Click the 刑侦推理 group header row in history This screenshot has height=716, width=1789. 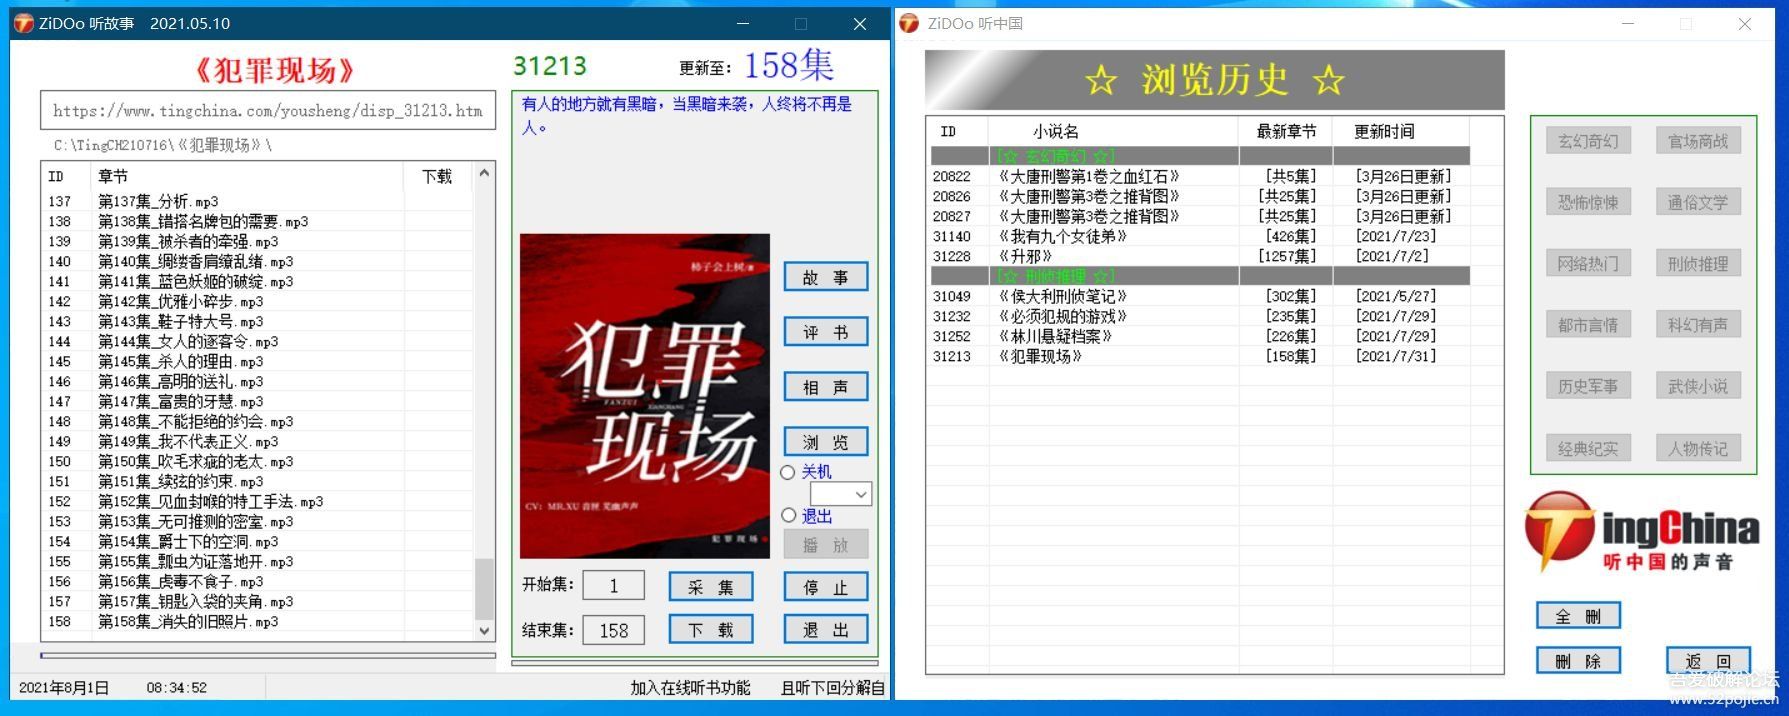[x=1200, y=276]
